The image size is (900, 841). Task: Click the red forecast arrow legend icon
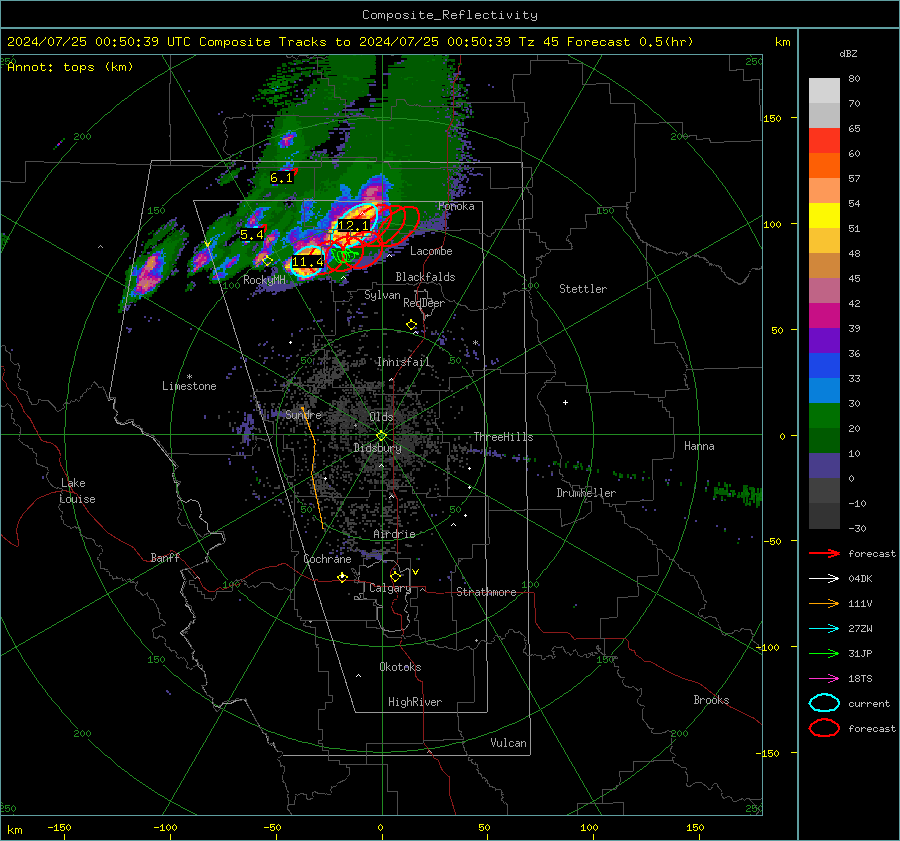click(824, 553)
